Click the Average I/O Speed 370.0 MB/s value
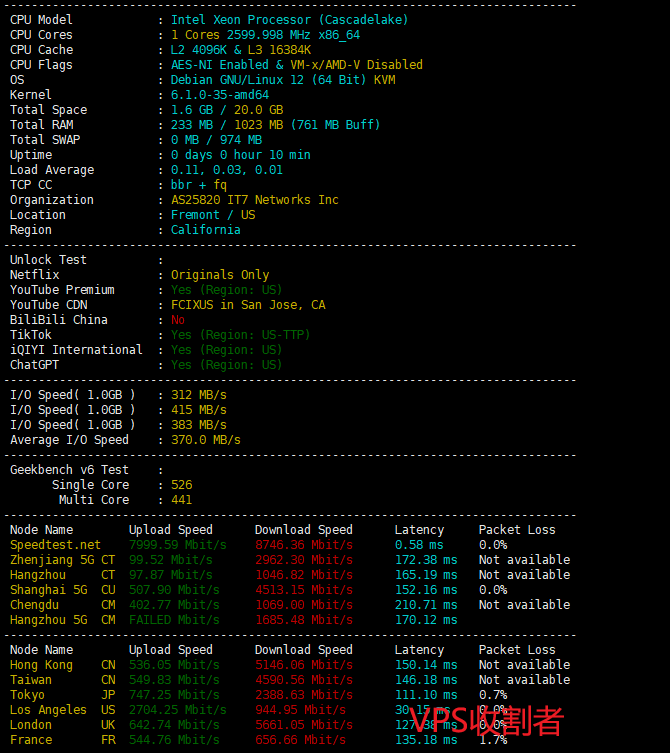Screen dimensions: 670x753 point(205,440)
